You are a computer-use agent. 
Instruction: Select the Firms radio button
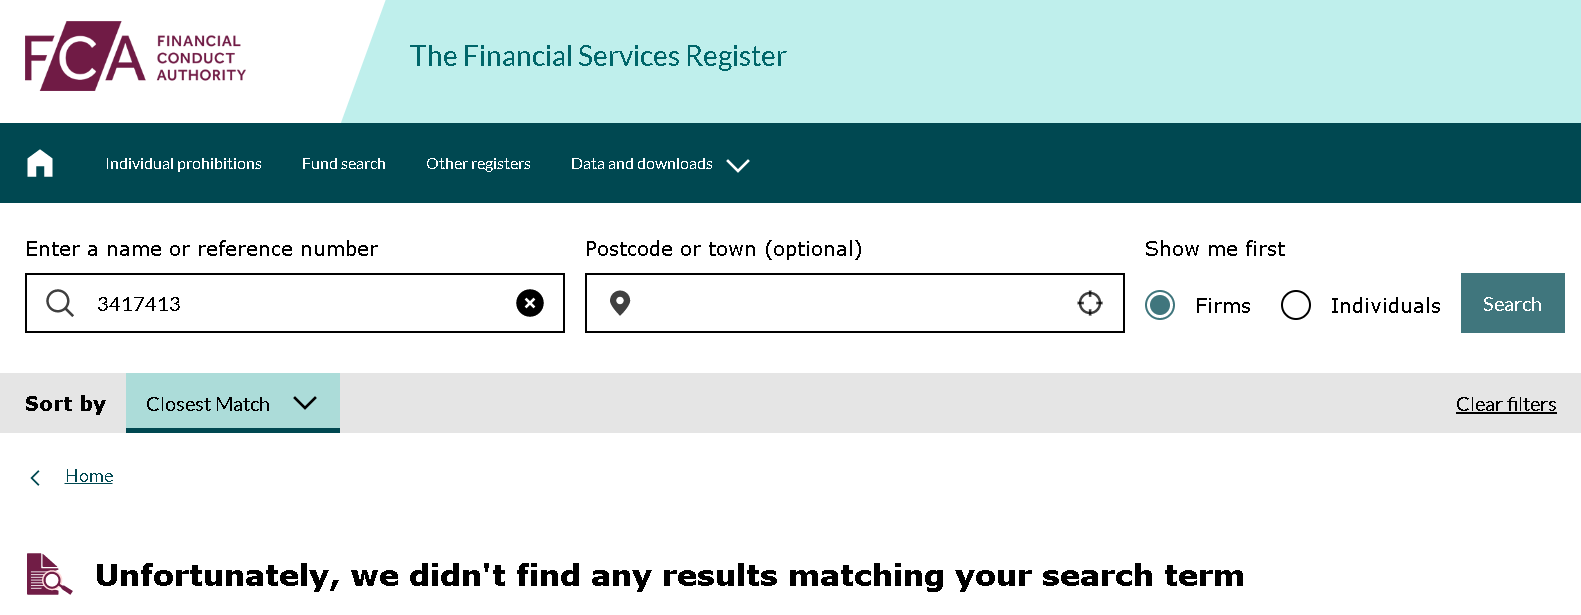tap(1160, 305)
